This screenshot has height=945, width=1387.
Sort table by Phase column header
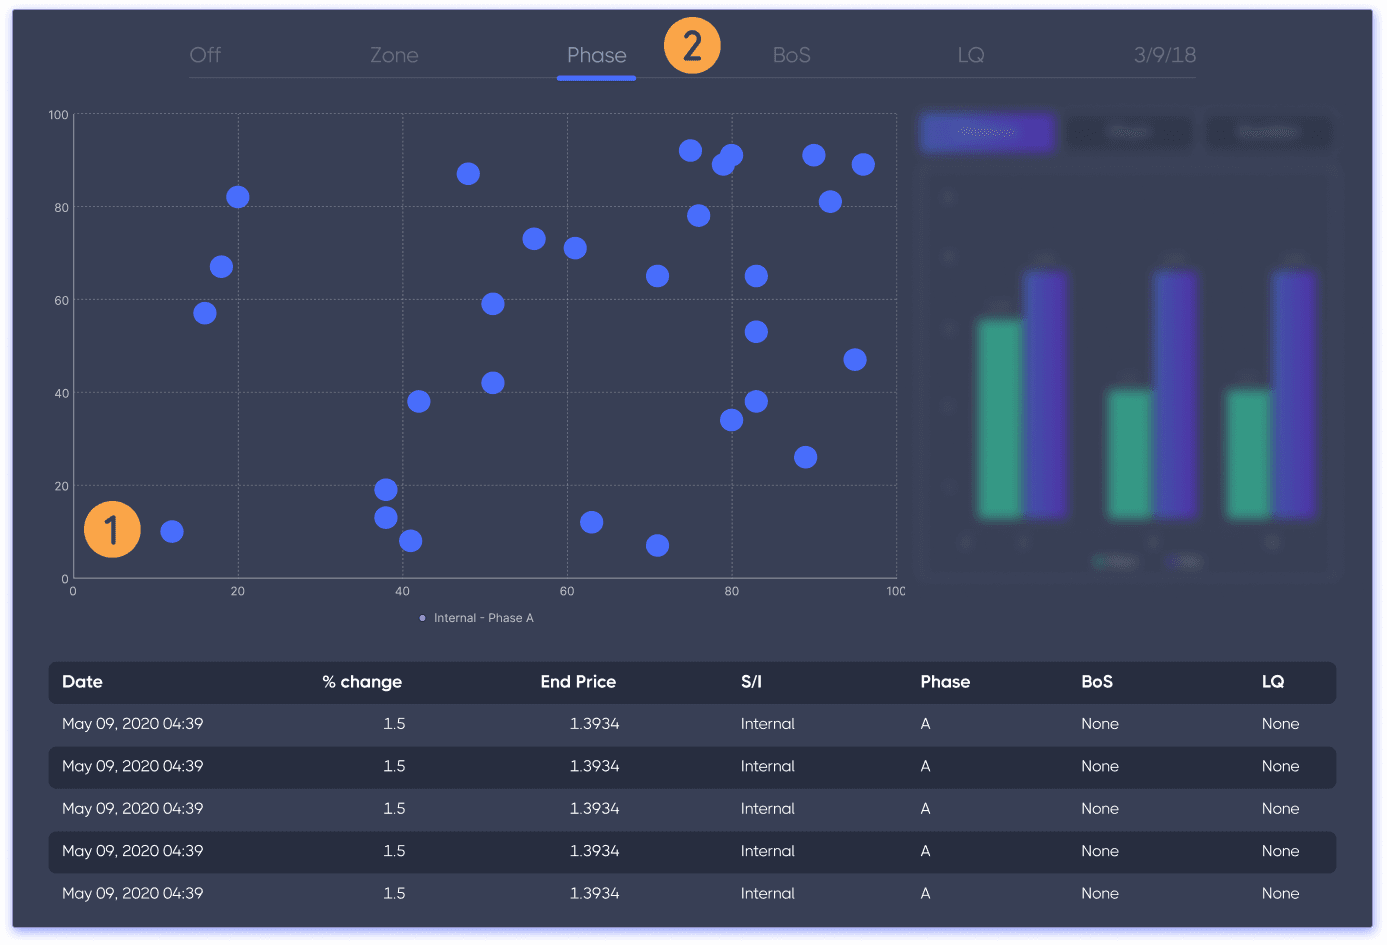coord(945,682)
